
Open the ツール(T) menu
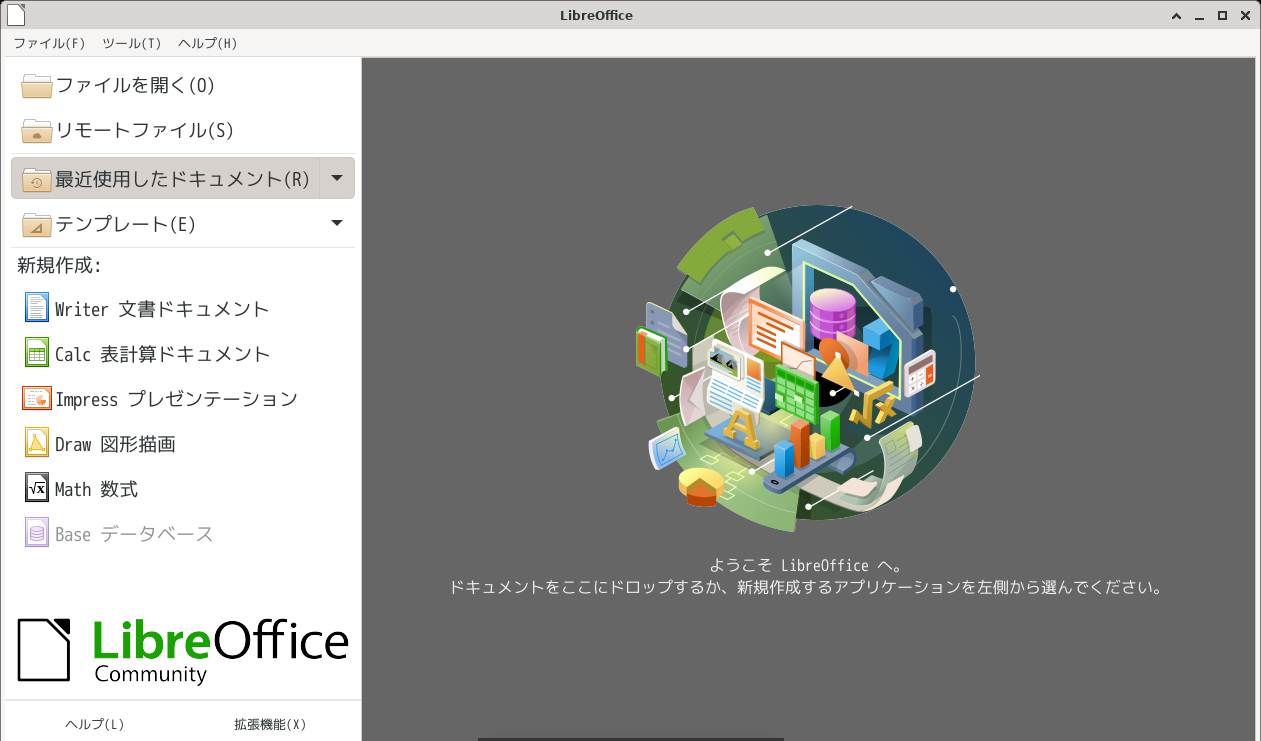click(x=131, y=43)
